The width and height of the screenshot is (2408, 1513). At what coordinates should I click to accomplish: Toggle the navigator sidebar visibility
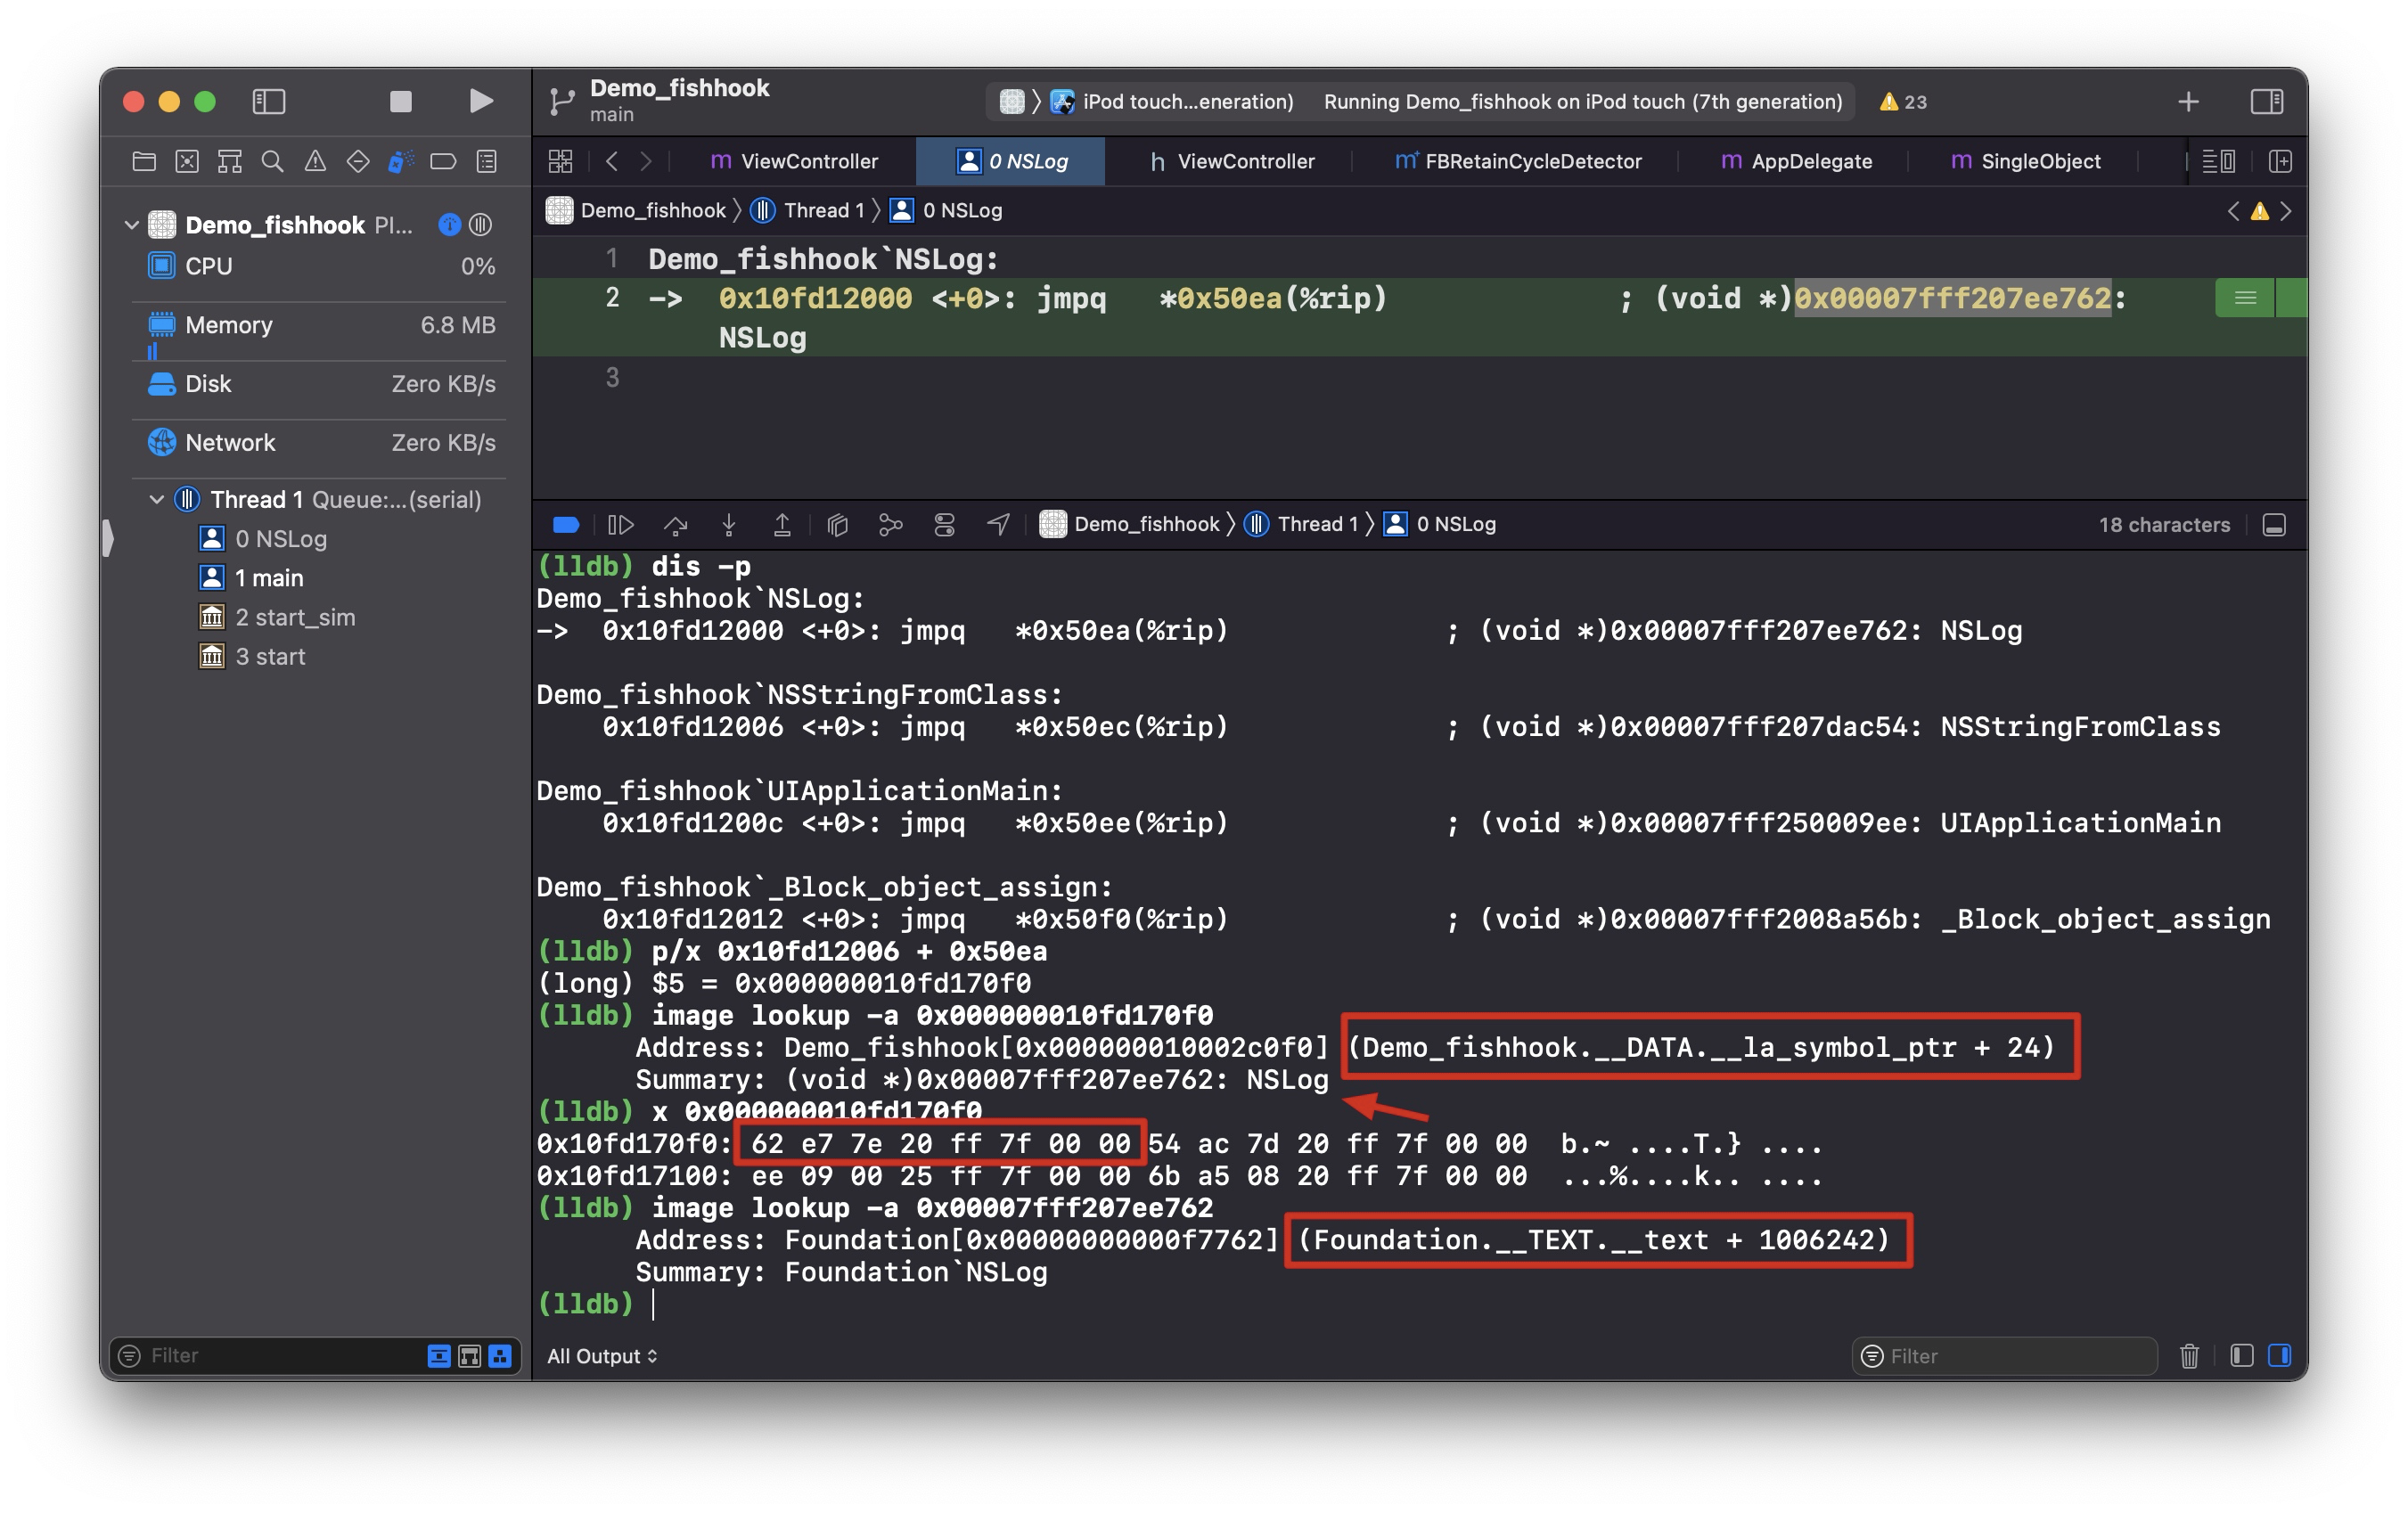(268, 101)
